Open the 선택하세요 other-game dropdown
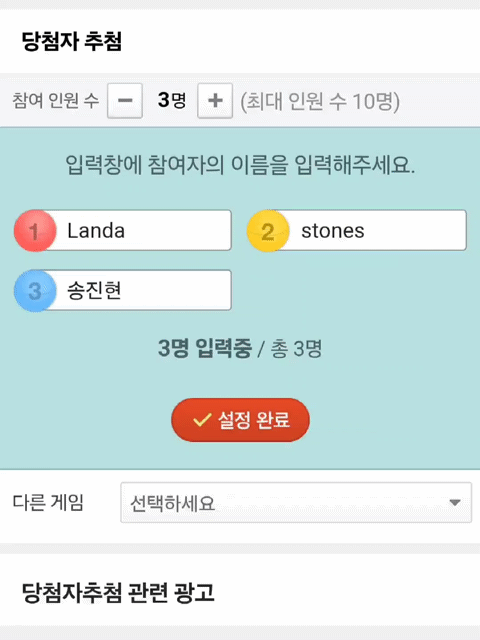The width and height of the screenshot is (480, 640). [296, 502]
